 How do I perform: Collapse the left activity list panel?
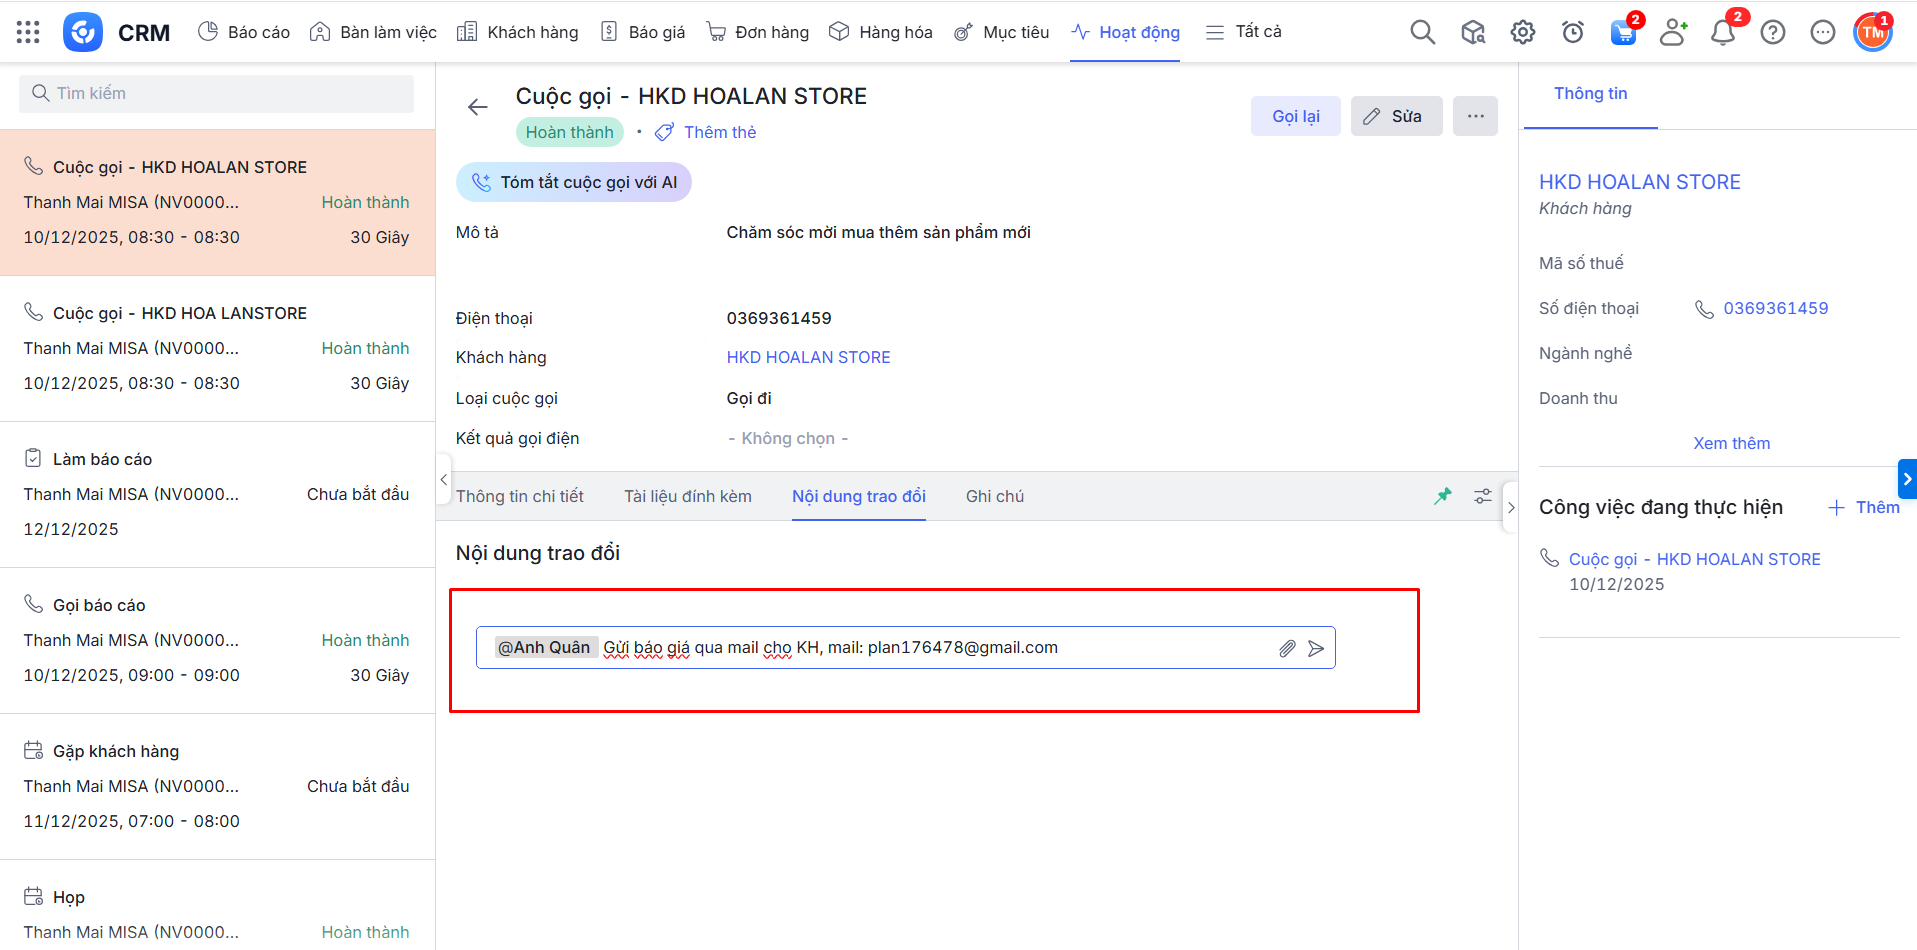point(444,480)
